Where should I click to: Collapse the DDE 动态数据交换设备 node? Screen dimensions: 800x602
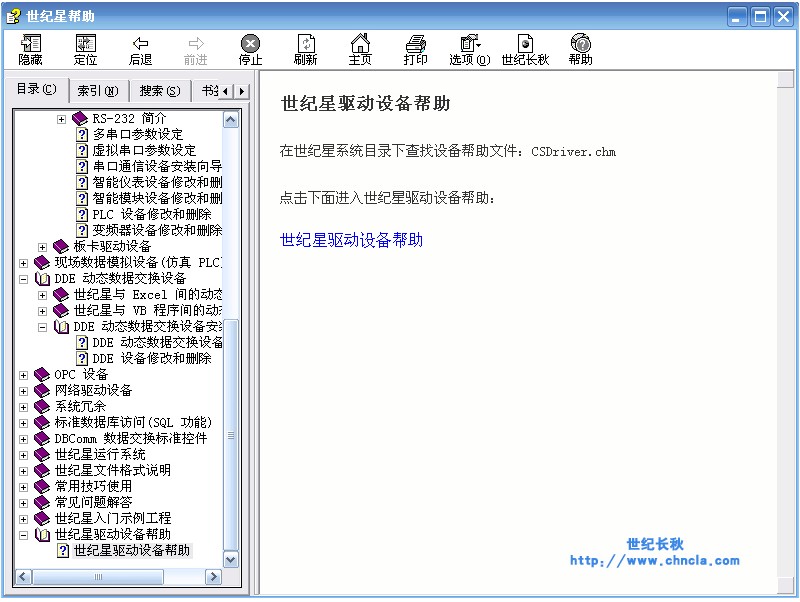tap(23, 279)
